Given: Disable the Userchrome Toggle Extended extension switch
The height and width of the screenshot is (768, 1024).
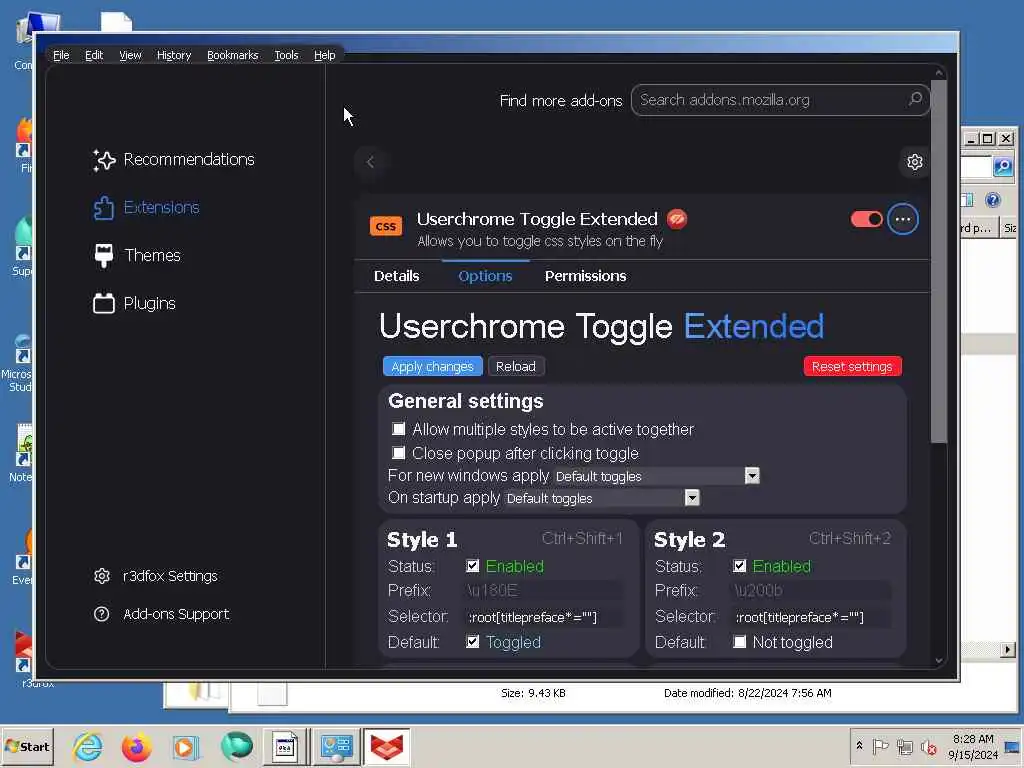Looking at the screenshot, I should point(867,219).
